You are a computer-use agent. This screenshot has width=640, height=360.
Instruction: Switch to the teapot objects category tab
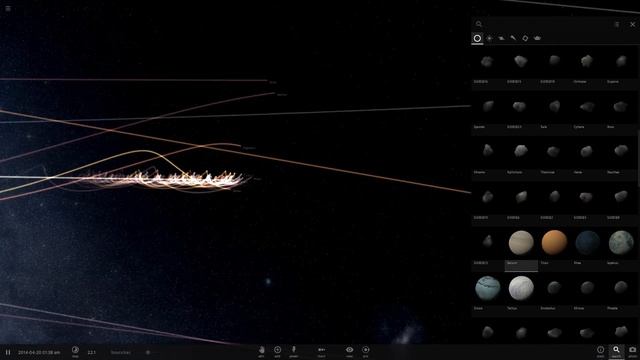pyautogui.click(x=538, y=38)
